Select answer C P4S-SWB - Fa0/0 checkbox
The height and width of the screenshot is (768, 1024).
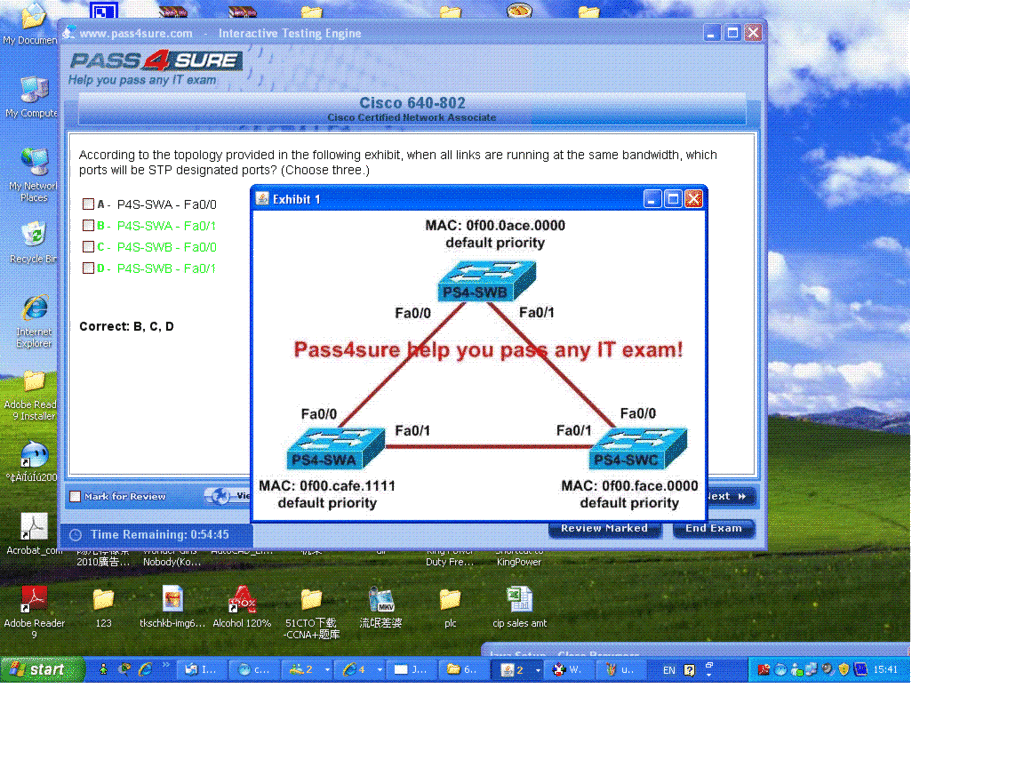[88, 247]
